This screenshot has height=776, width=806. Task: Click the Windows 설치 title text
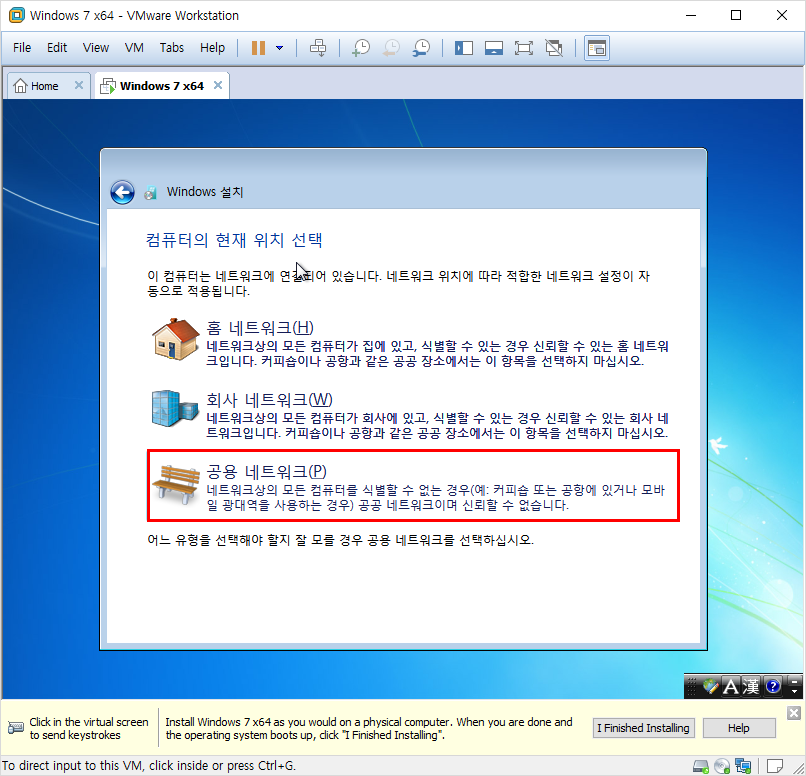[x=205, y=192]
